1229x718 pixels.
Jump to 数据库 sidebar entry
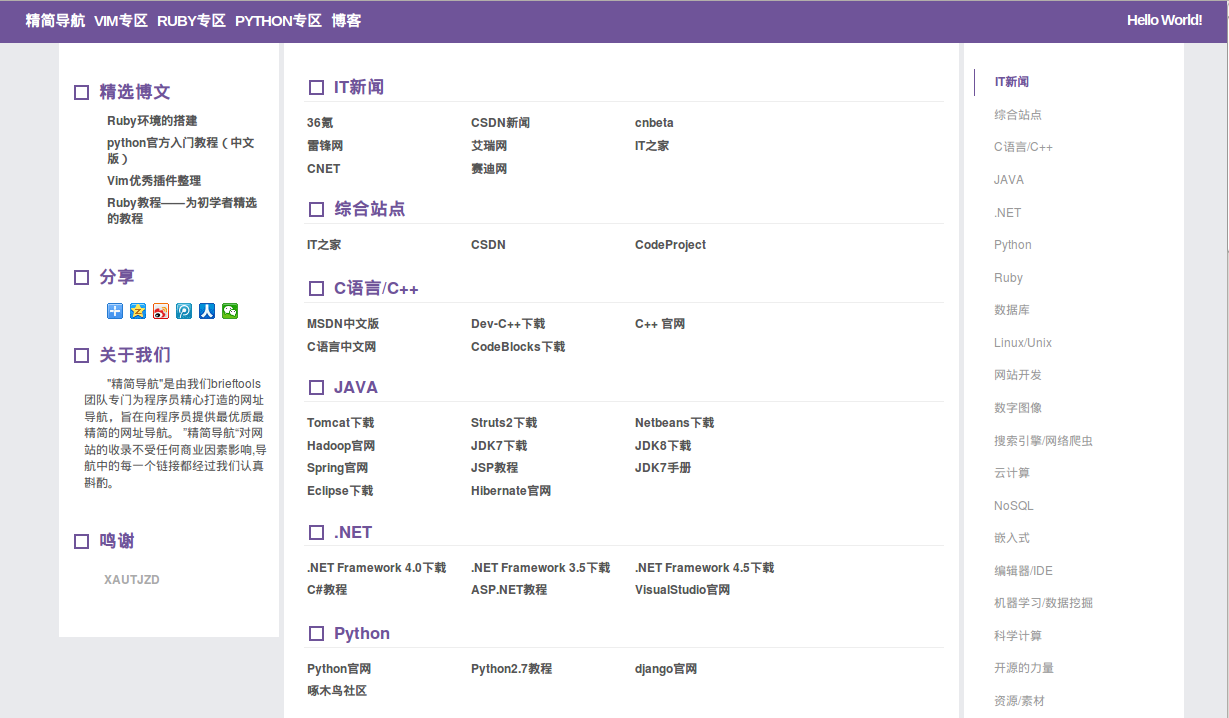(x=1012, y=310)
